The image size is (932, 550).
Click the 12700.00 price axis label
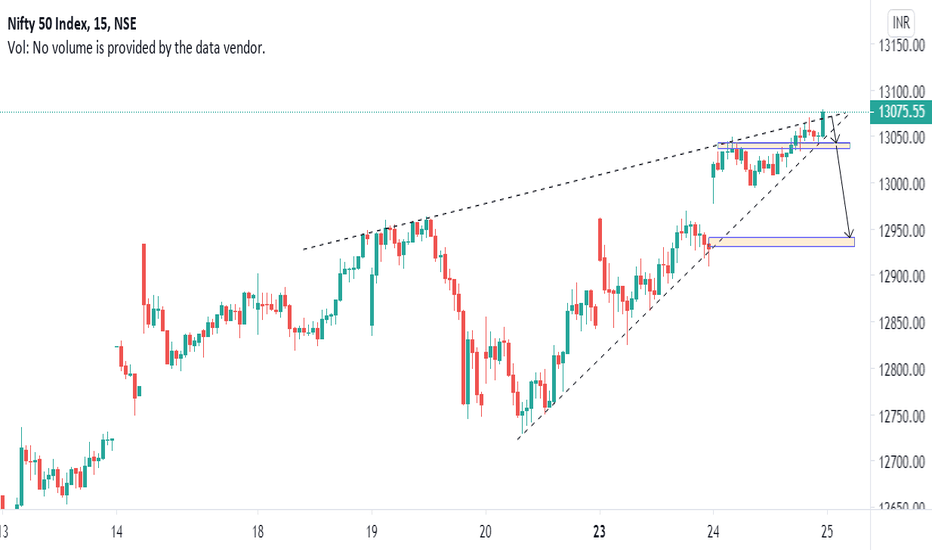[x=902, y=461]
